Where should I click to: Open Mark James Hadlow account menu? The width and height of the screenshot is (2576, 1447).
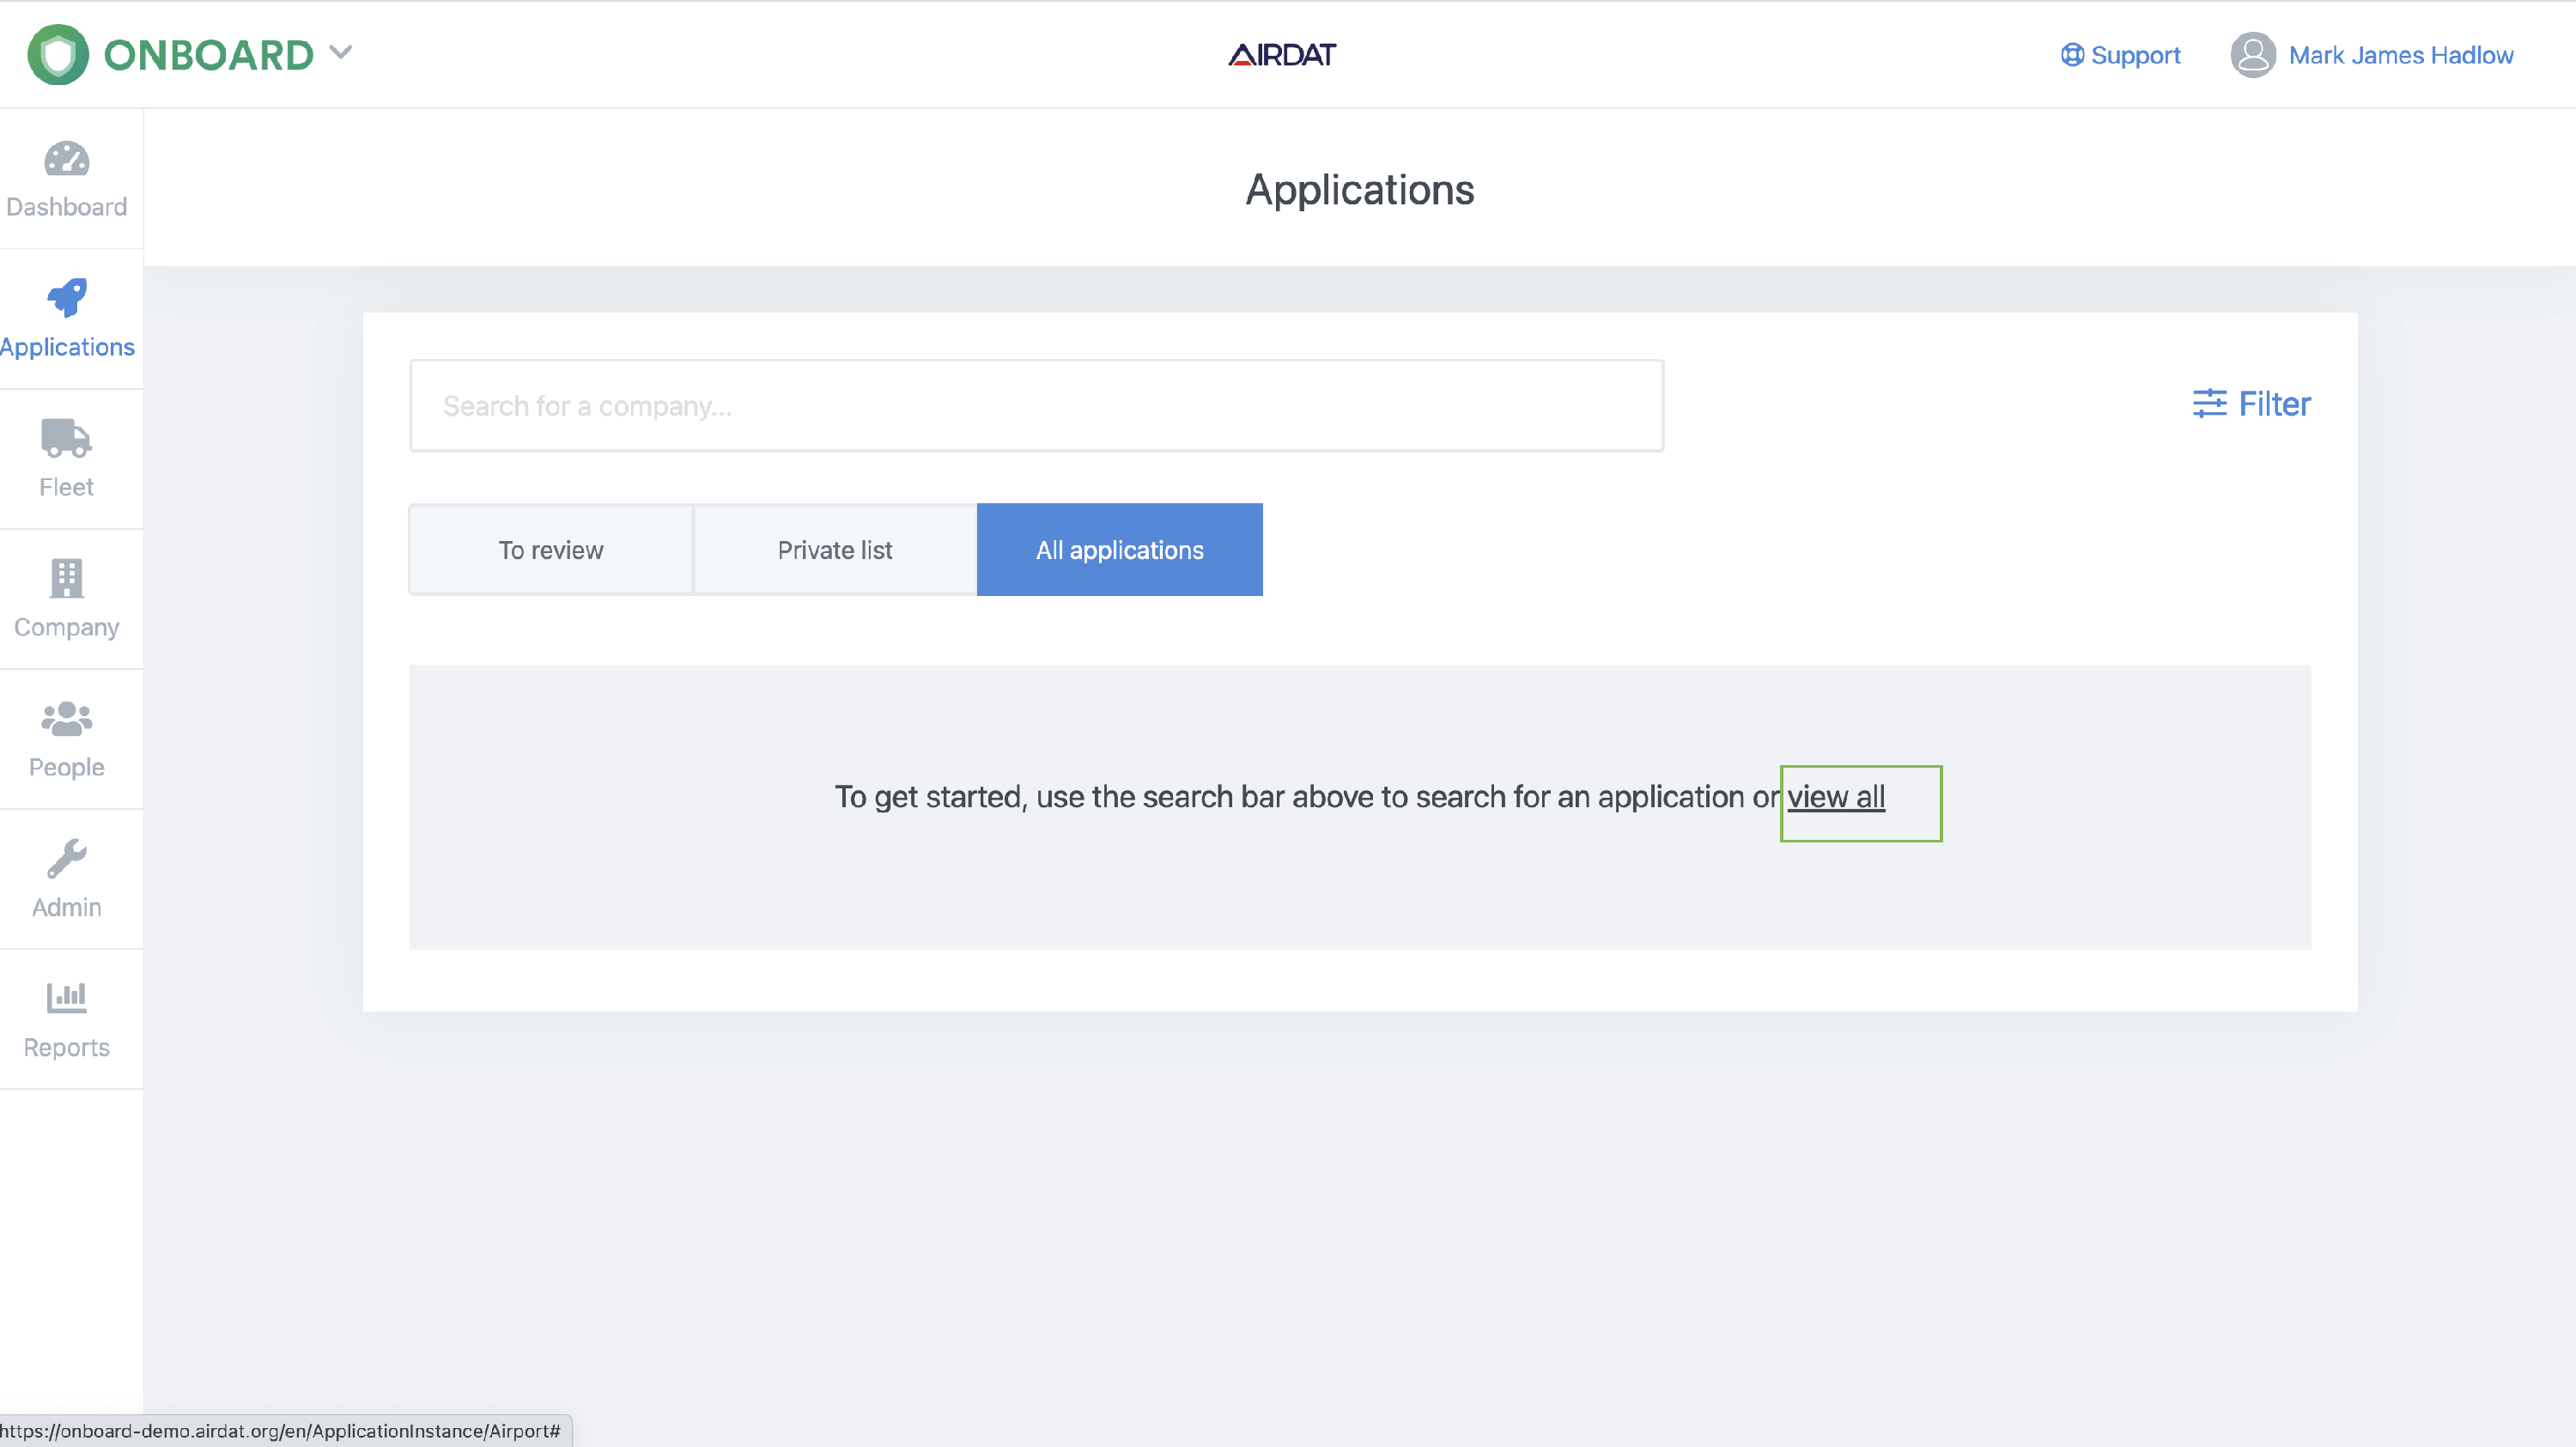(2400, 55)
